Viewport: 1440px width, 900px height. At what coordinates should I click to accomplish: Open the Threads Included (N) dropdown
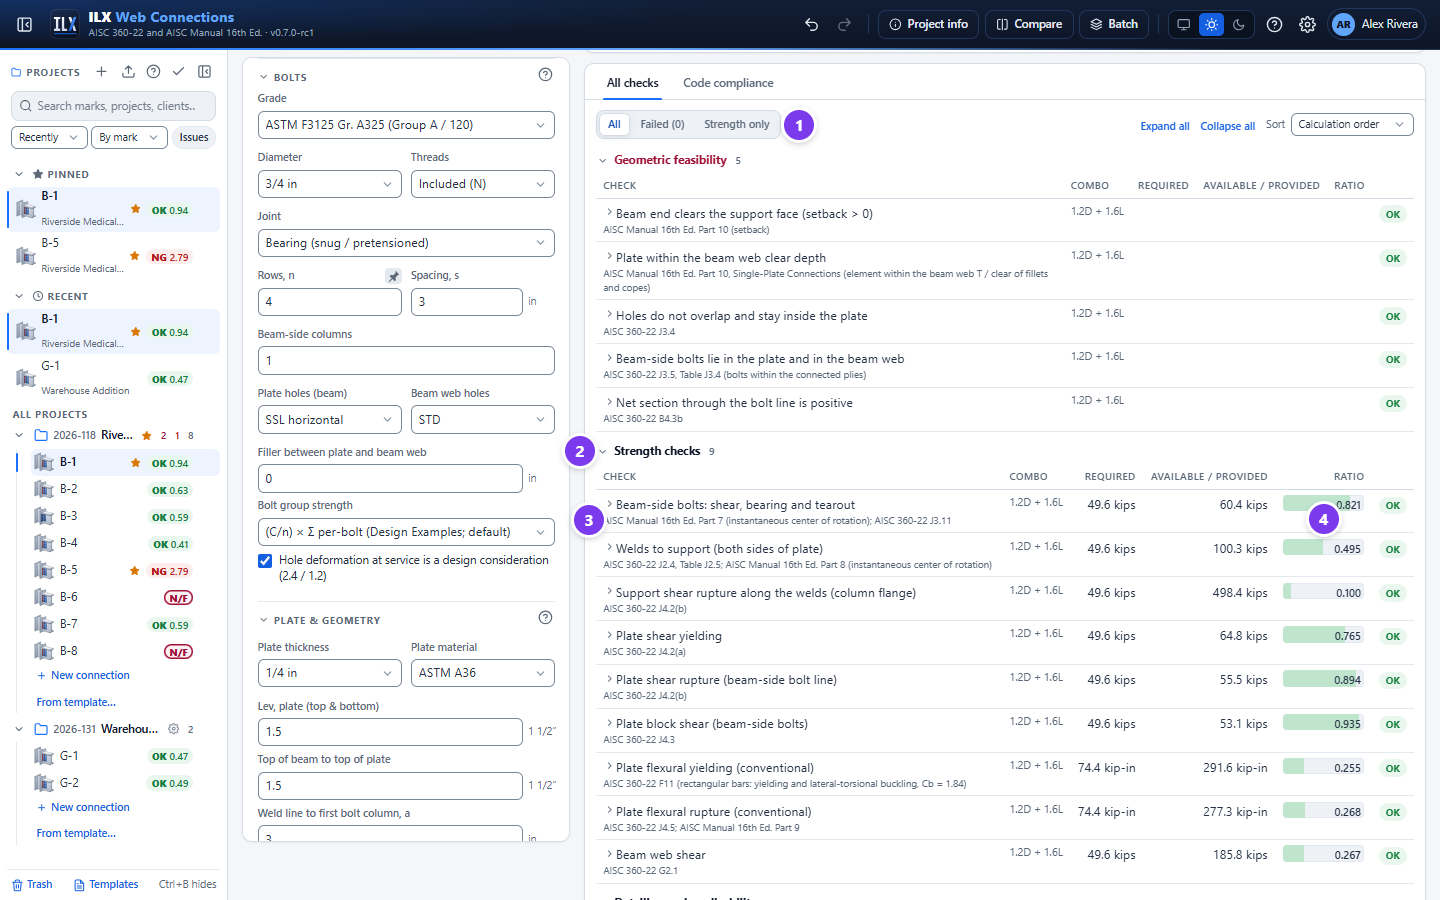[483, 184]
